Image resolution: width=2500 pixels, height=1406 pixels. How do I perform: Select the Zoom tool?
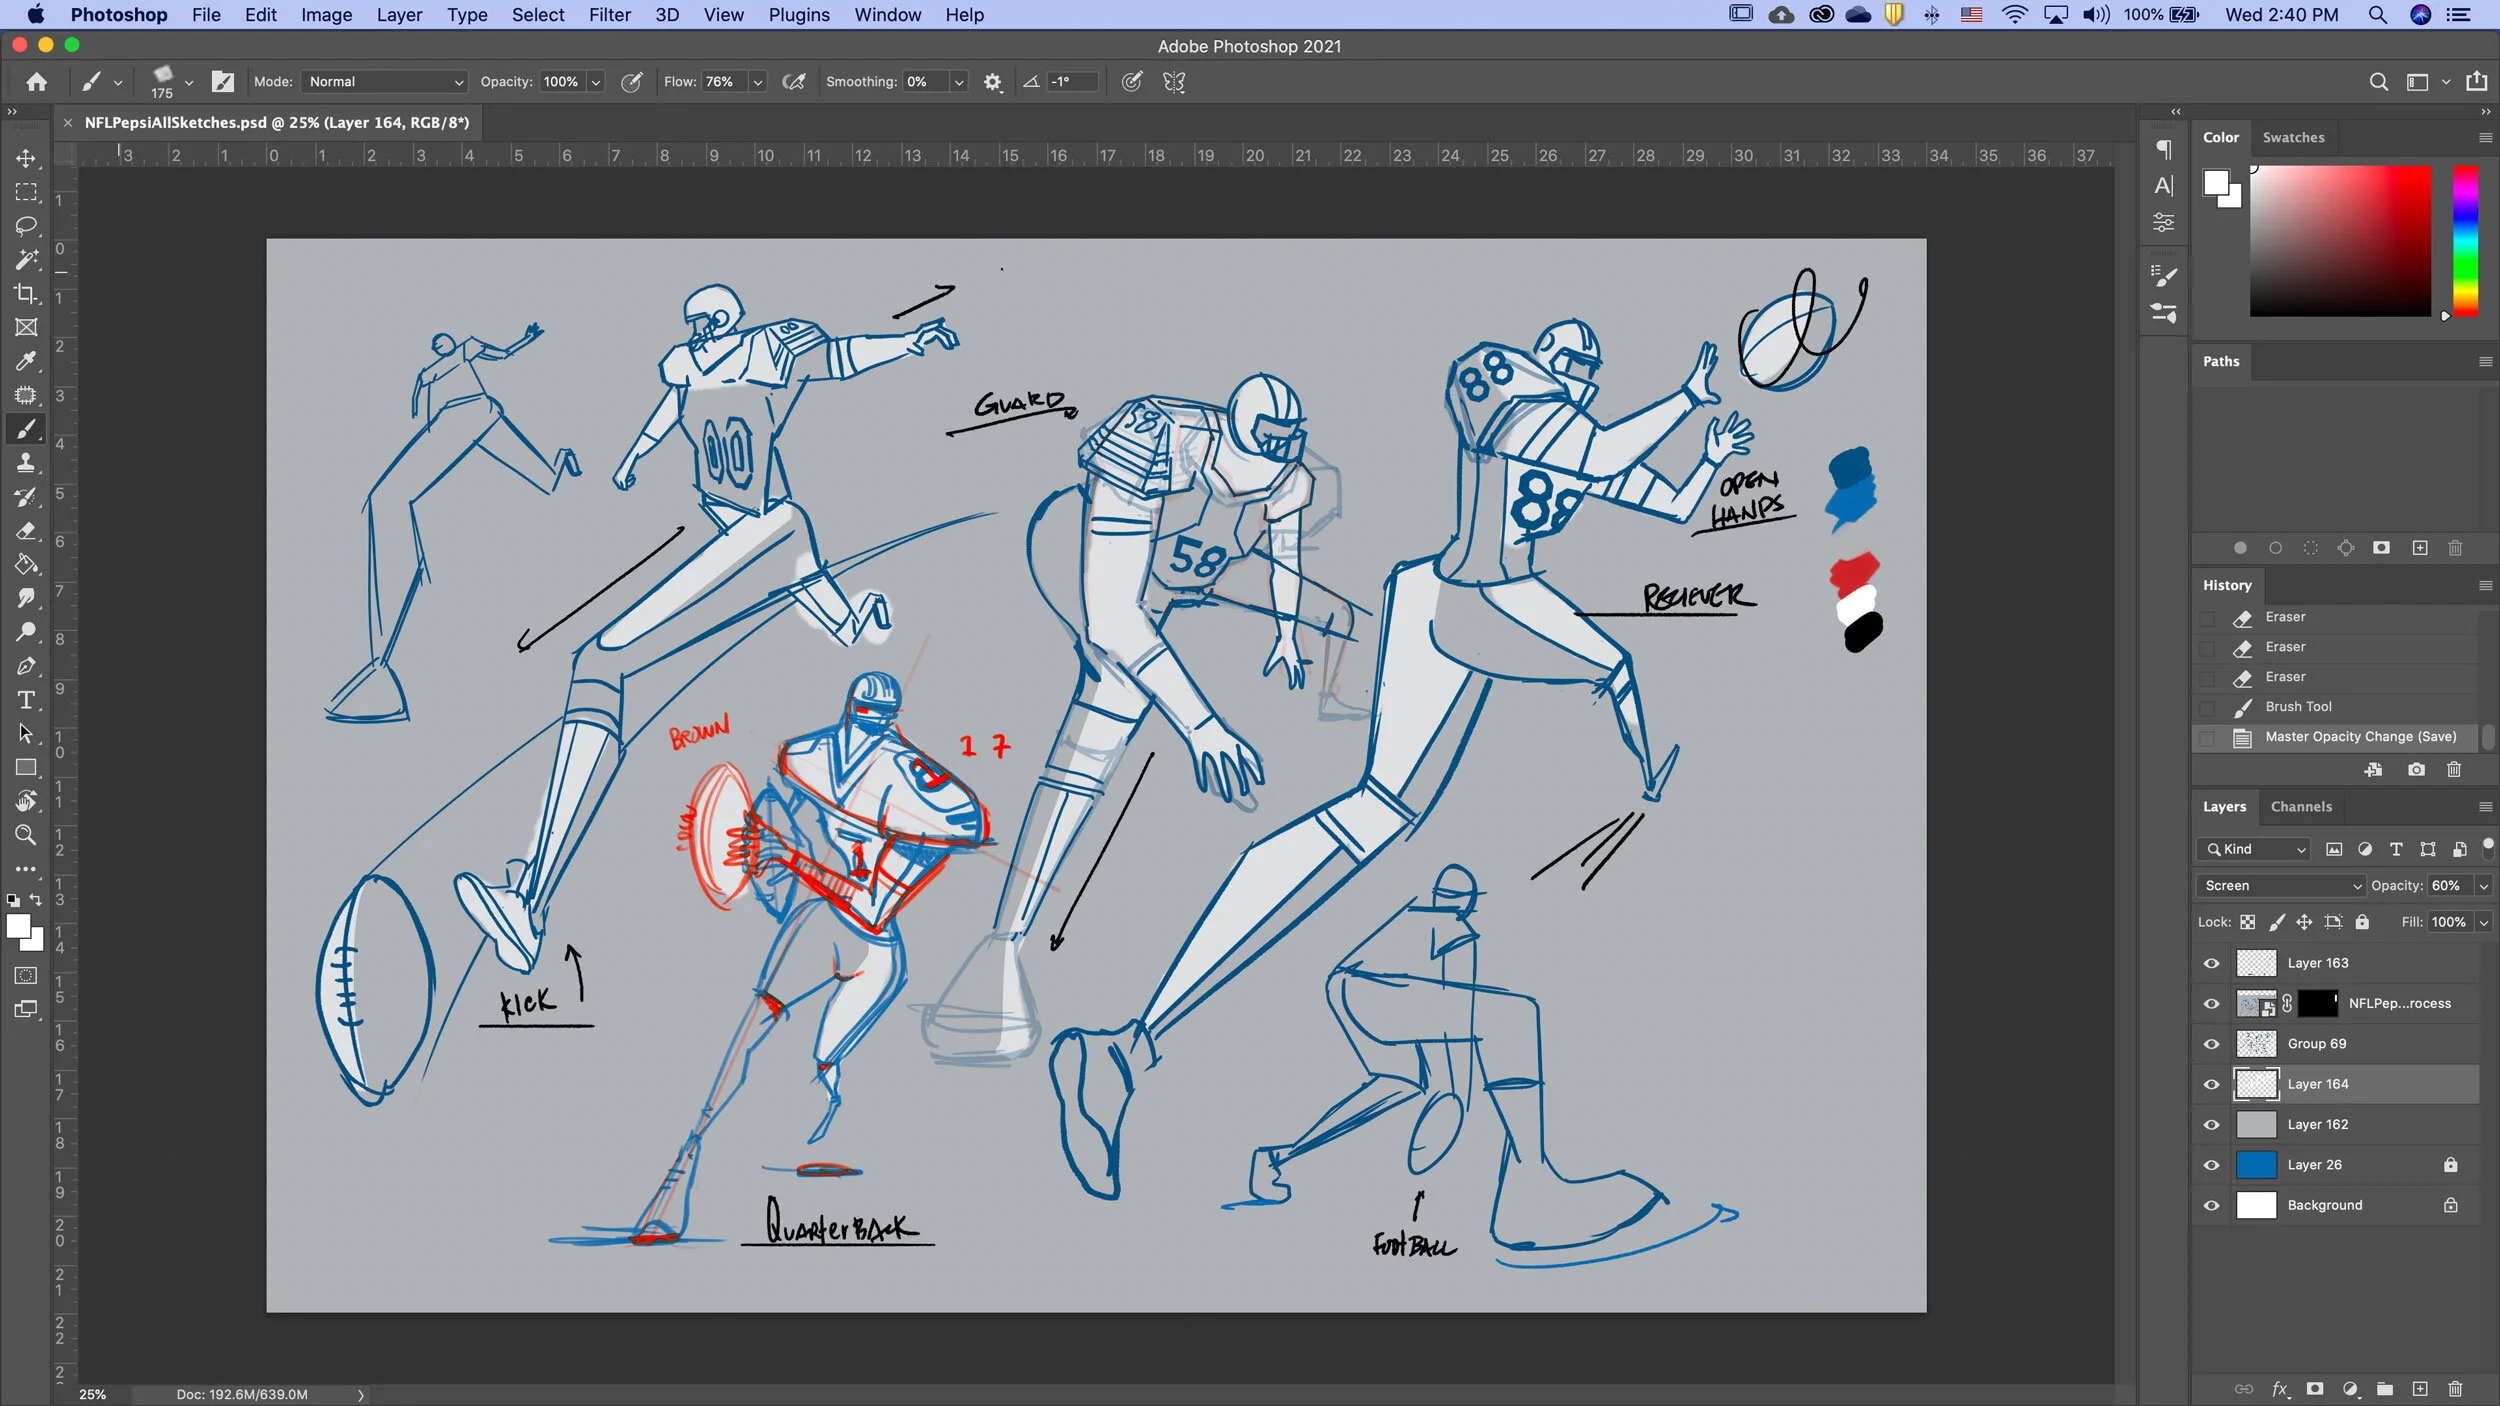coord(26,835)
